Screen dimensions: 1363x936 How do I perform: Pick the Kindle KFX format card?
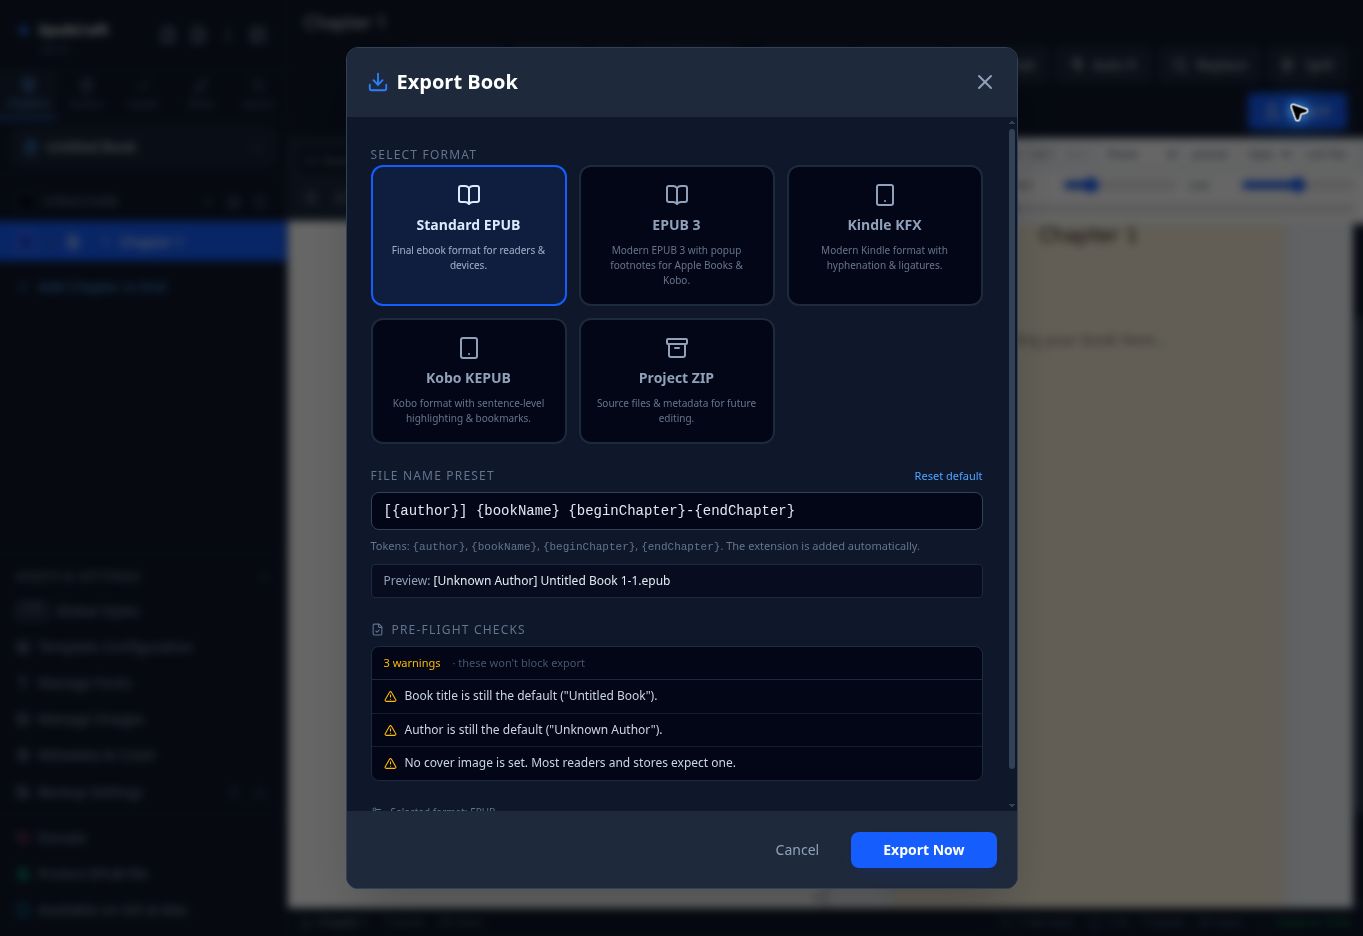pyautogui.click(x=885, y=235)
